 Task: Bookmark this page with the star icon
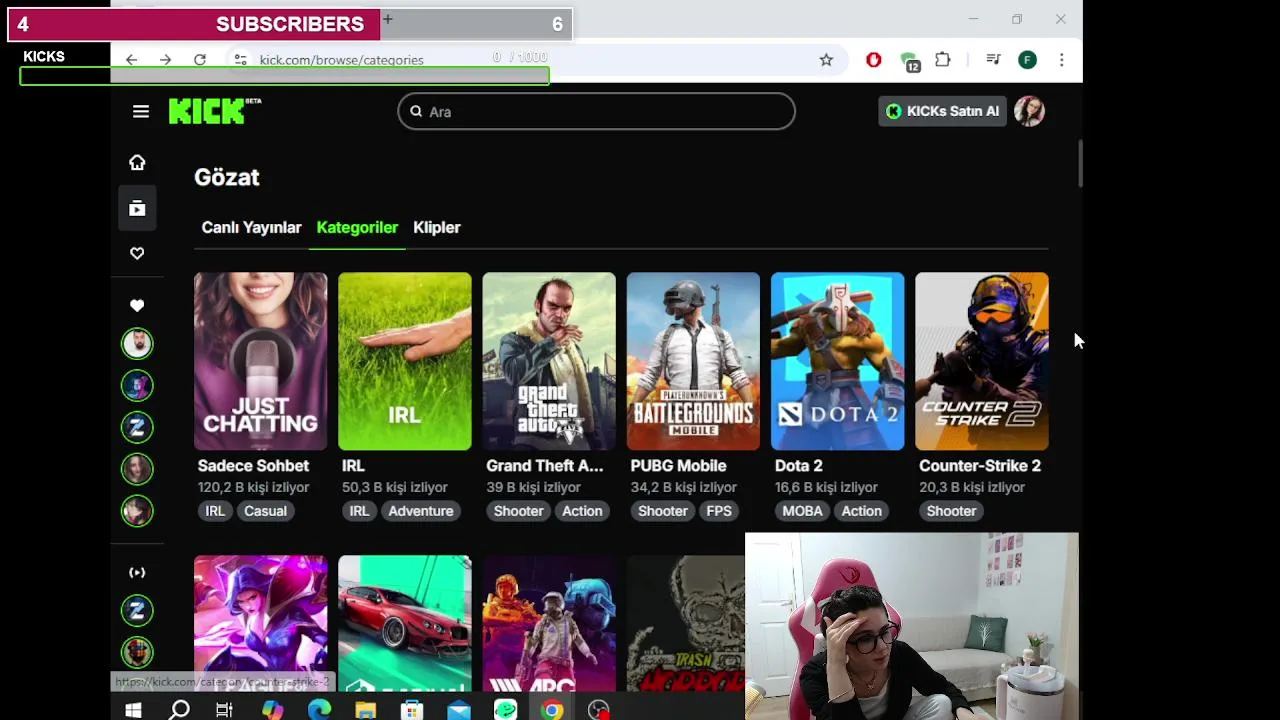click(x=826, y=60)
